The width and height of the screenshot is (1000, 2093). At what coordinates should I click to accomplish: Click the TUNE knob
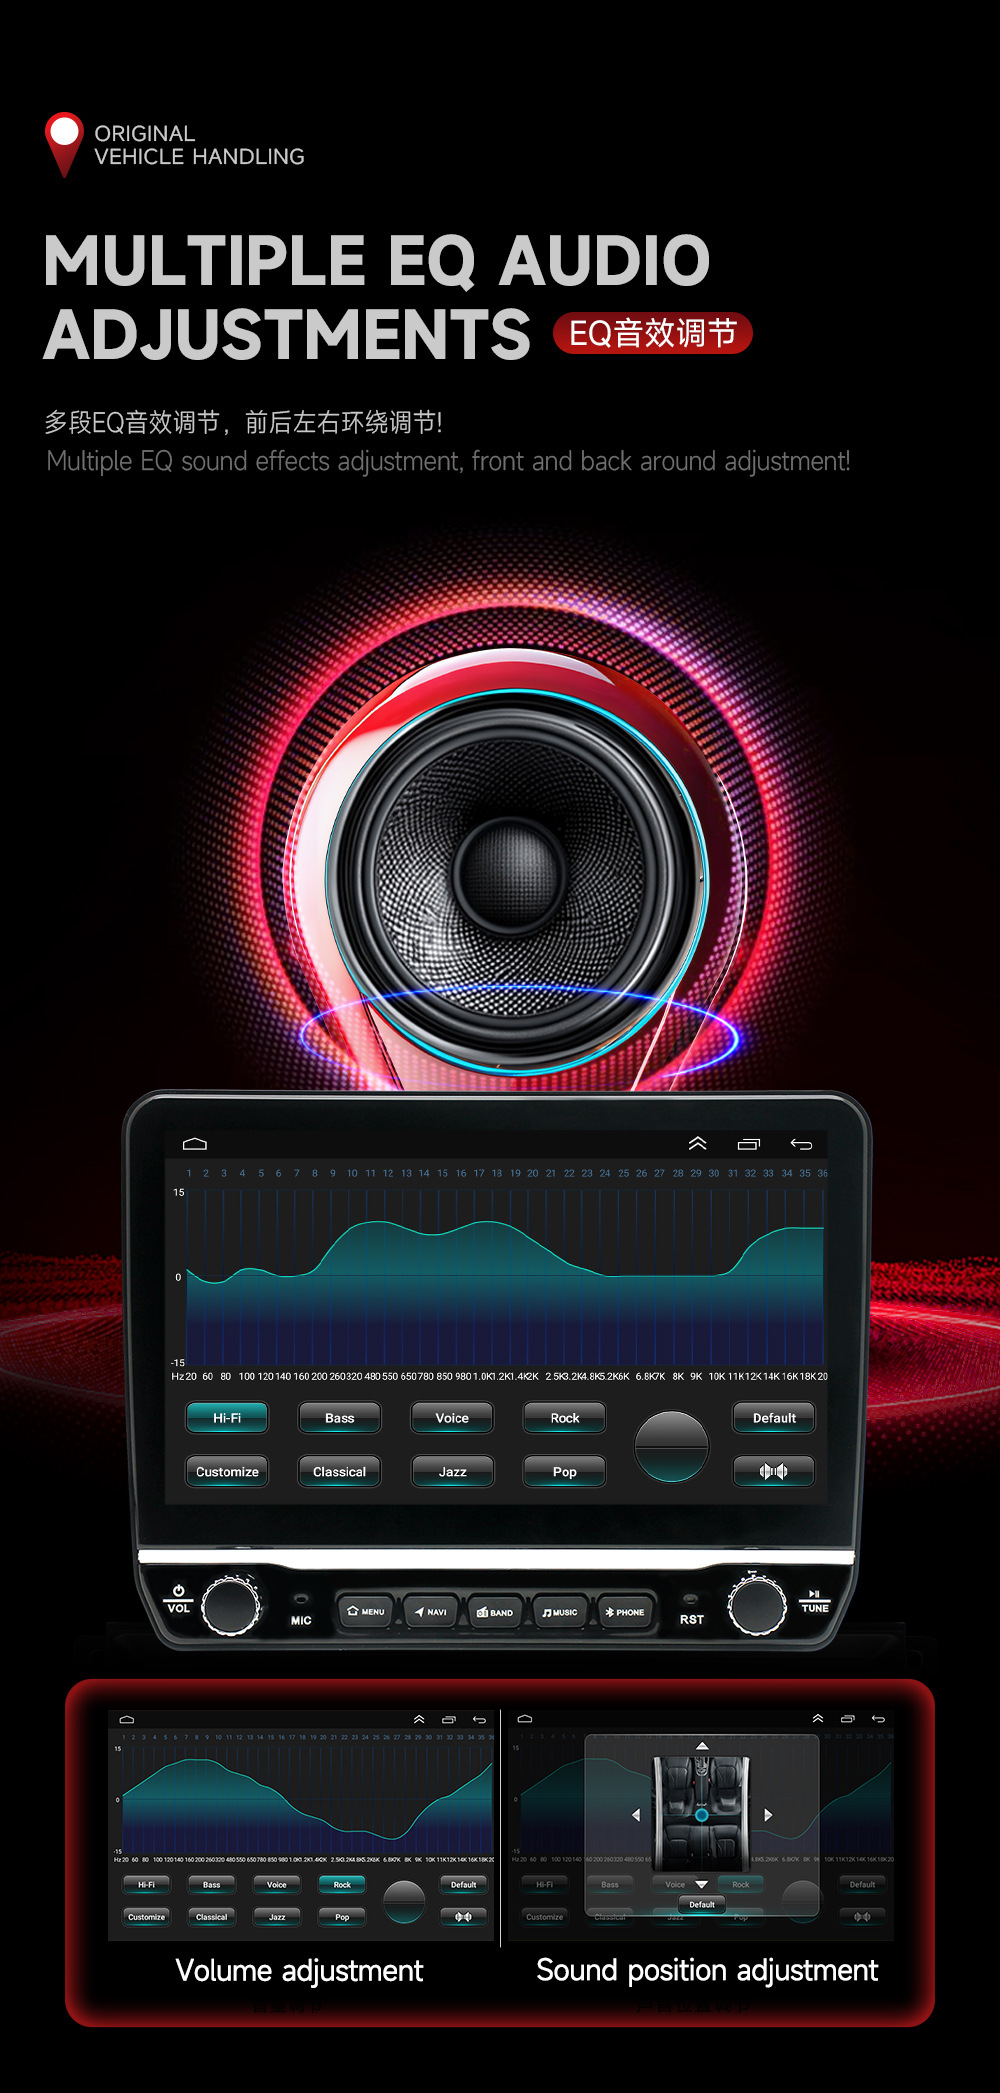point(757,1605)
